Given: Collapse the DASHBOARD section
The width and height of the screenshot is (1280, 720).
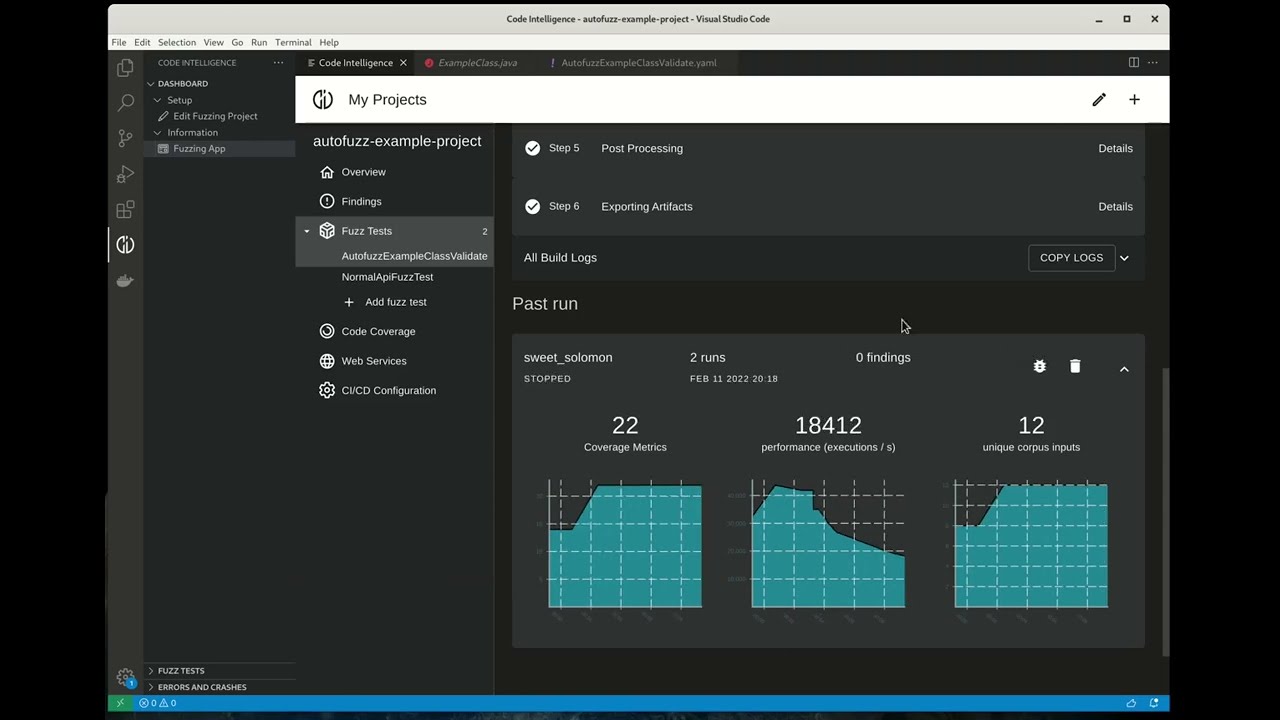Looking at the screenshot, I should (x=151, y=84).
